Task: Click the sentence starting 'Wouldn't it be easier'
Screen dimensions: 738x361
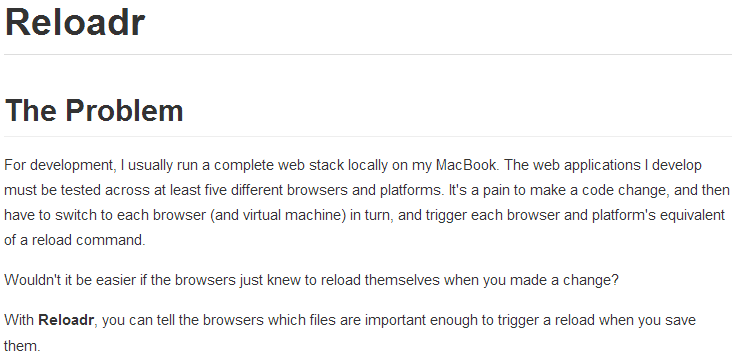Action: coord(311,280)
